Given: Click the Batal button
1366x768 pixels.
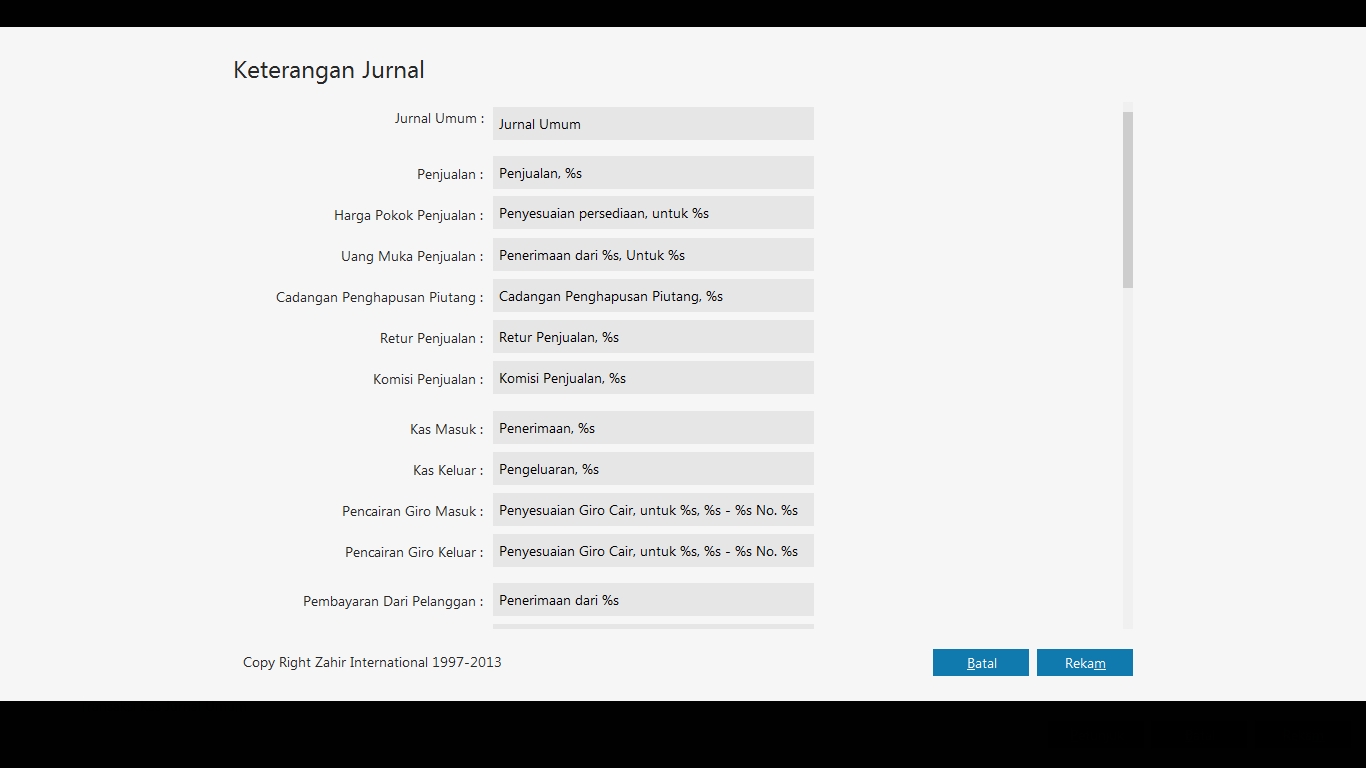Looking at the screenshot, I should 980,663.
